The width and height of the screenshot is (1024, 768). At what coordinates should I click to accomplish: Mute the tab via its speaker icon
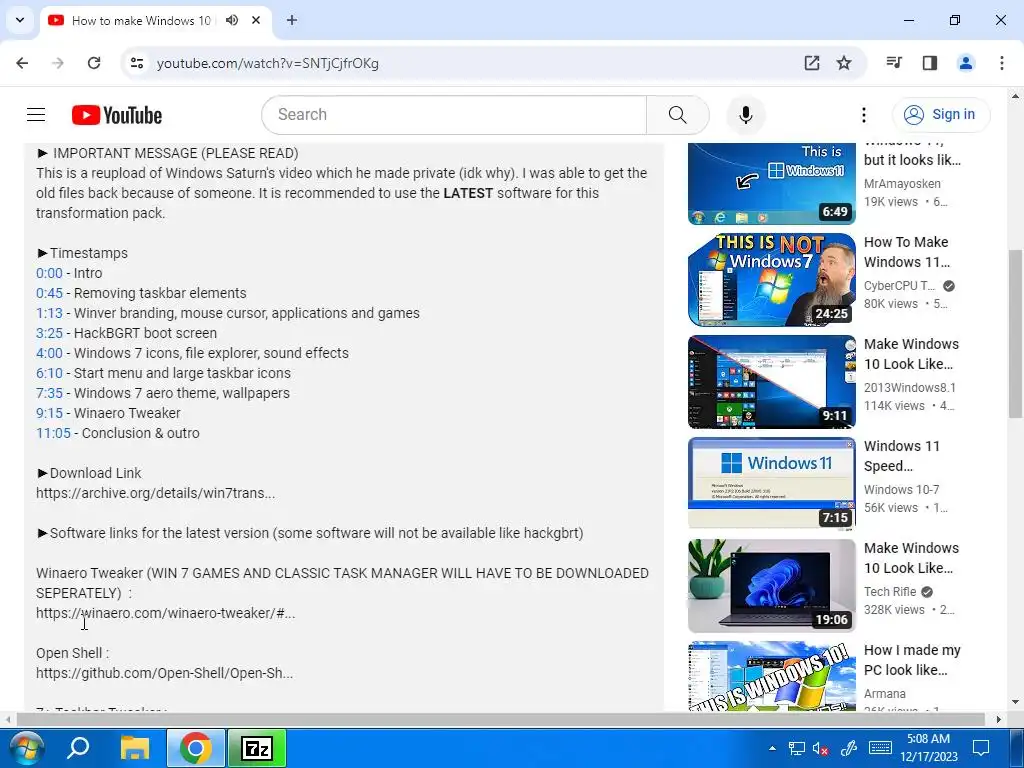pos(232,20)
